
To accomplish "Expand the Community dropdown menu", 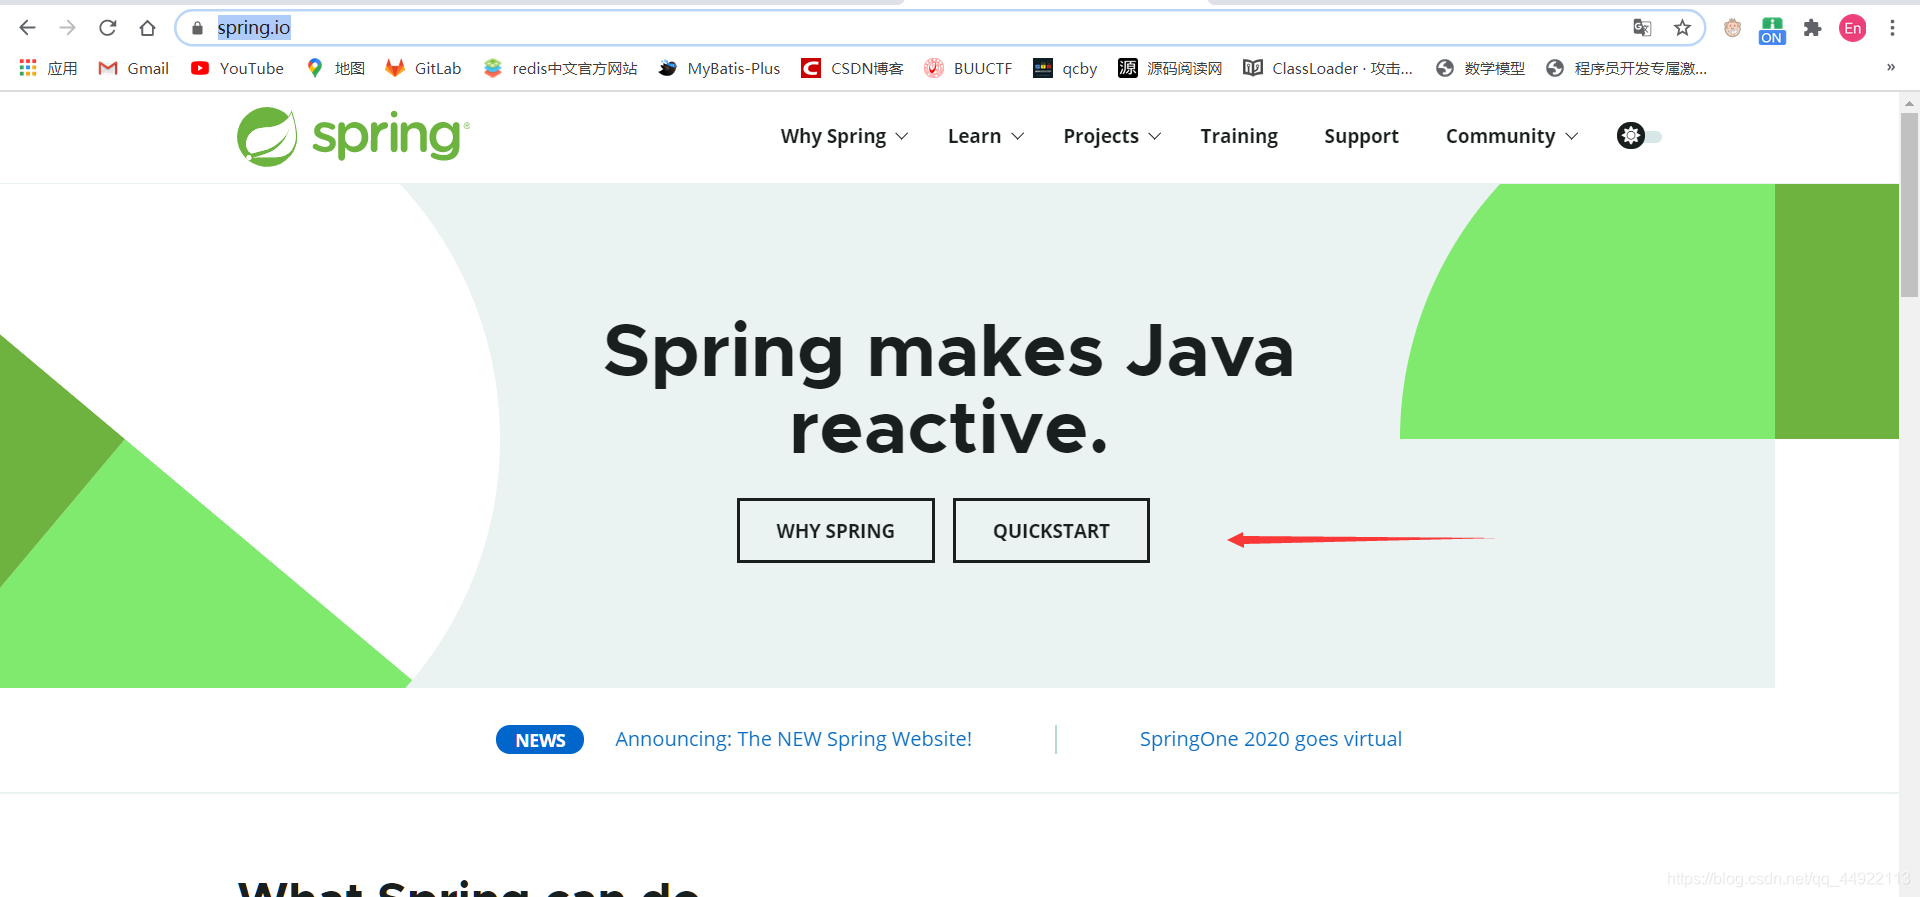I will (x=1511, y=136).
